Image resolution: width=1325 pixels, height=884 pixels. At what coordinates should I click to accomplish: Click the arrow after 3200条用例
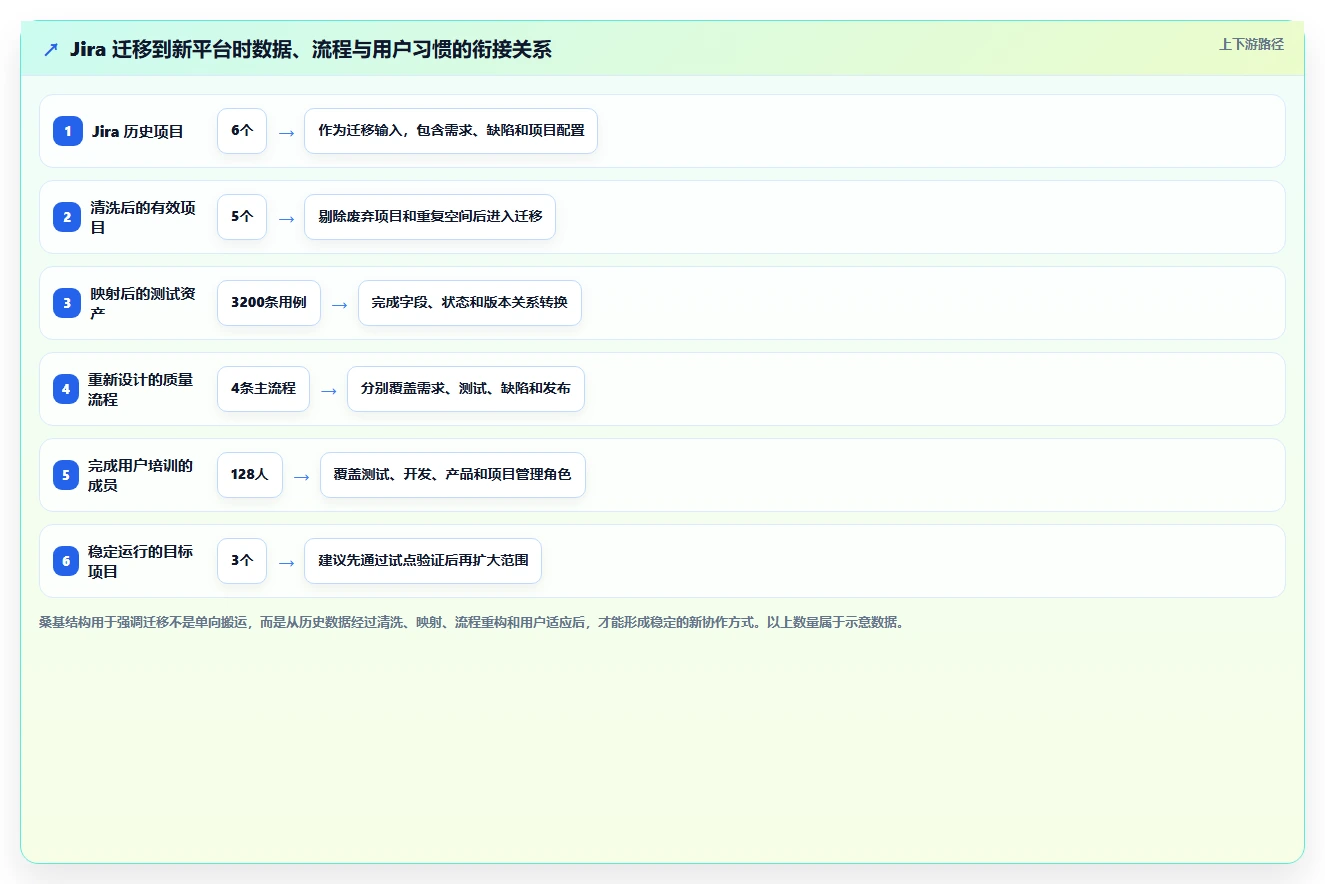[340, 304]
